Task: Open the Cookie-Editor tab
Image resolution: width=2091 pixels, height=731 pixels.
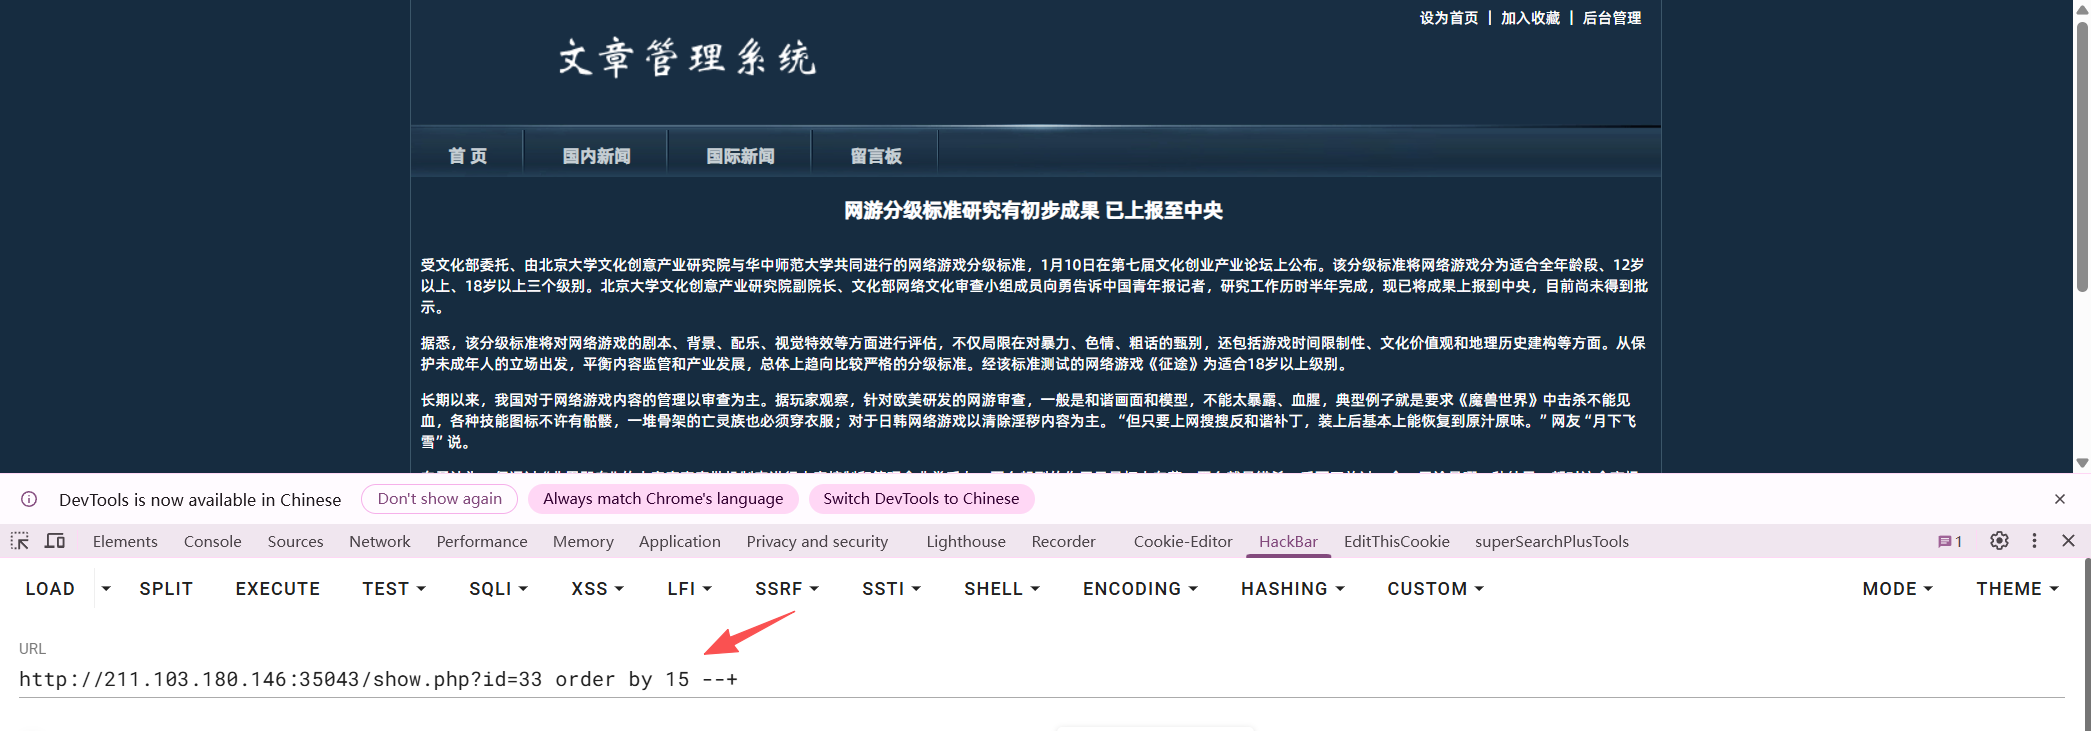Action: pyautogui.click(x=1182, y=541)
